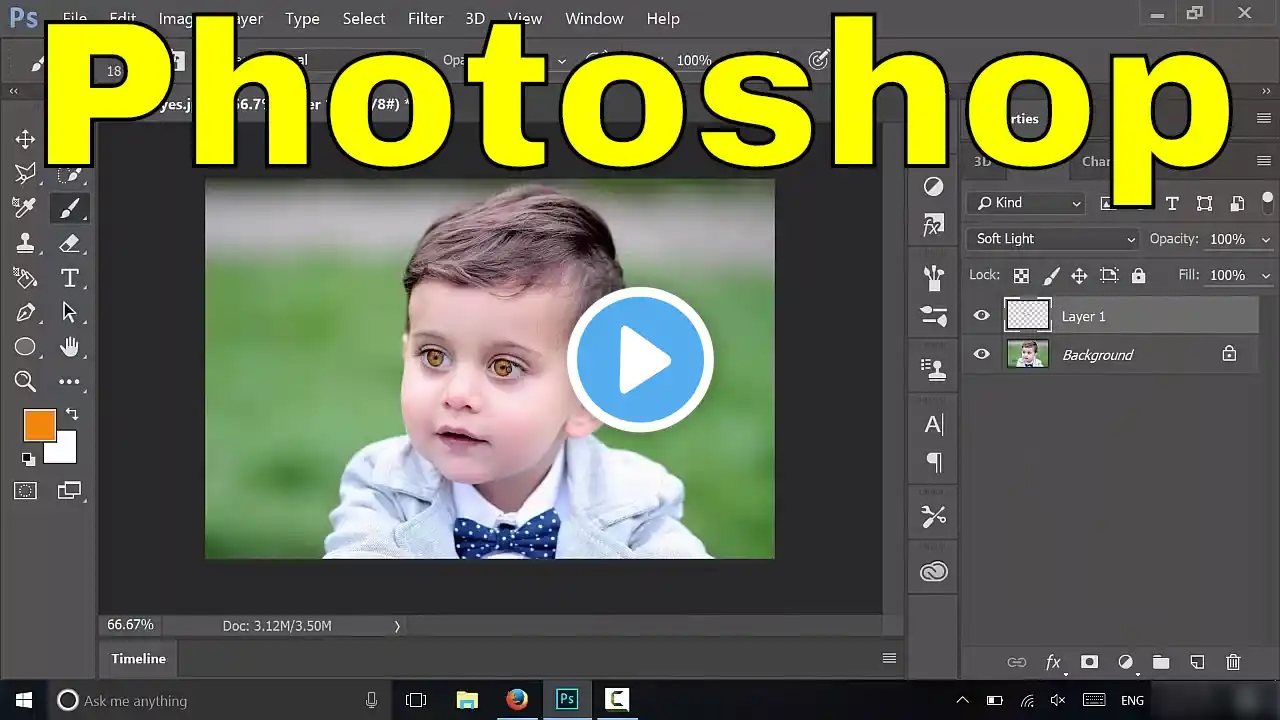This screenshot has width=1280, height=720.
Task: Open the Brush settings panel icon
Action: click(x=933, y=316)
